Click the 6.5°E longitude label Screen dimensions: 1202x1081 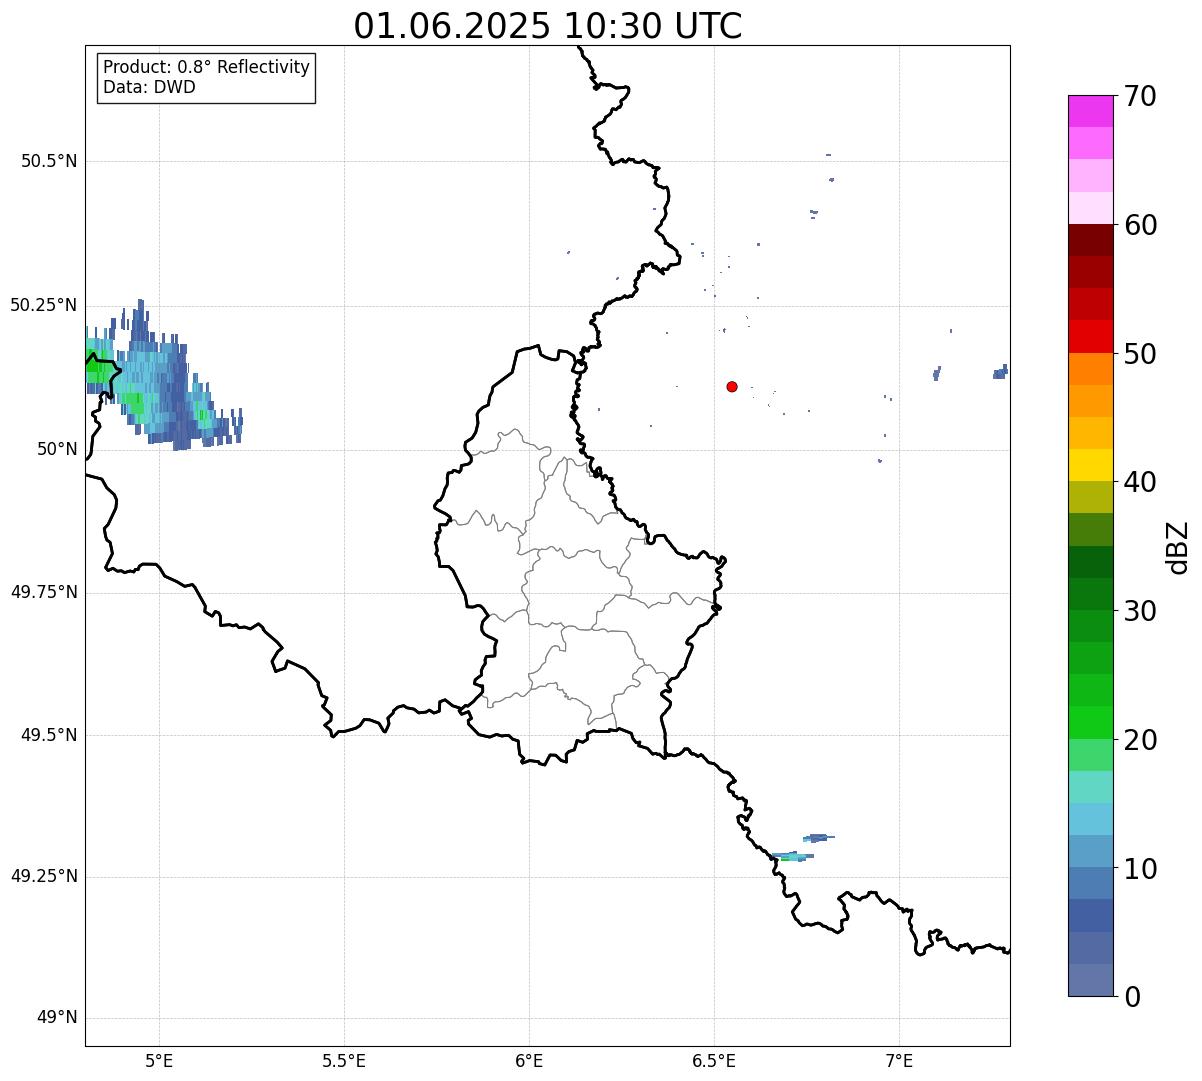pyautogui.click(x=714, y=1060)
